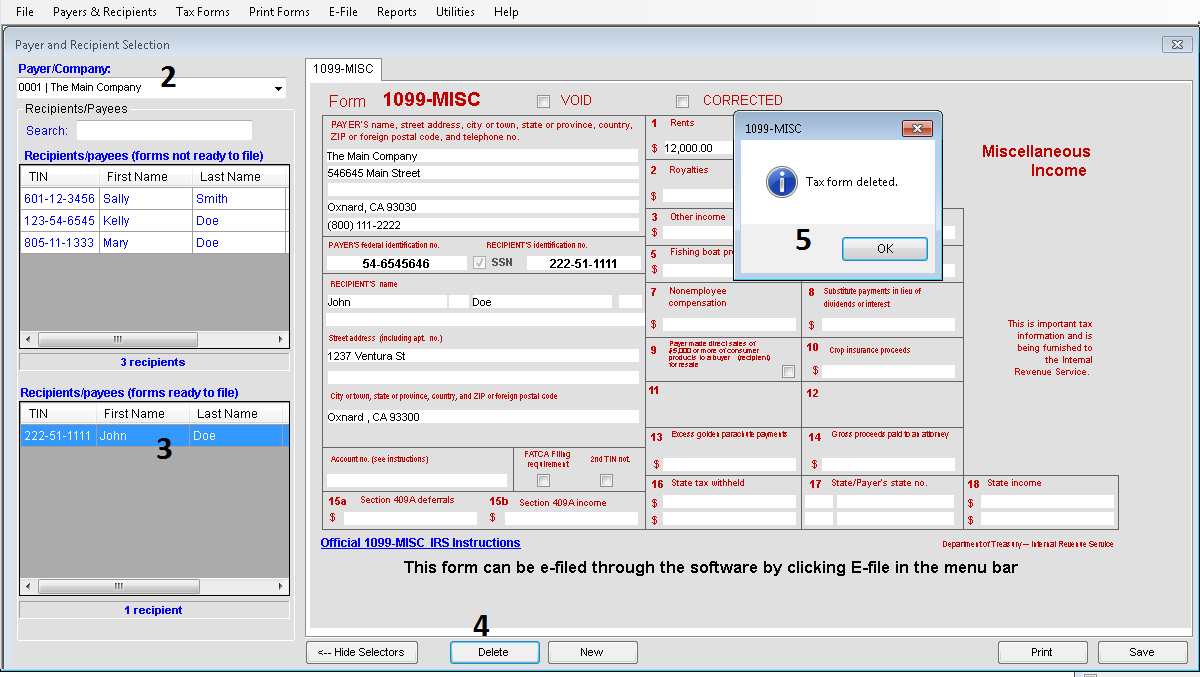Click recipient ID 222-51-1111 field
The width and height of the screenshot is (1200, 677).
(583, 263)
